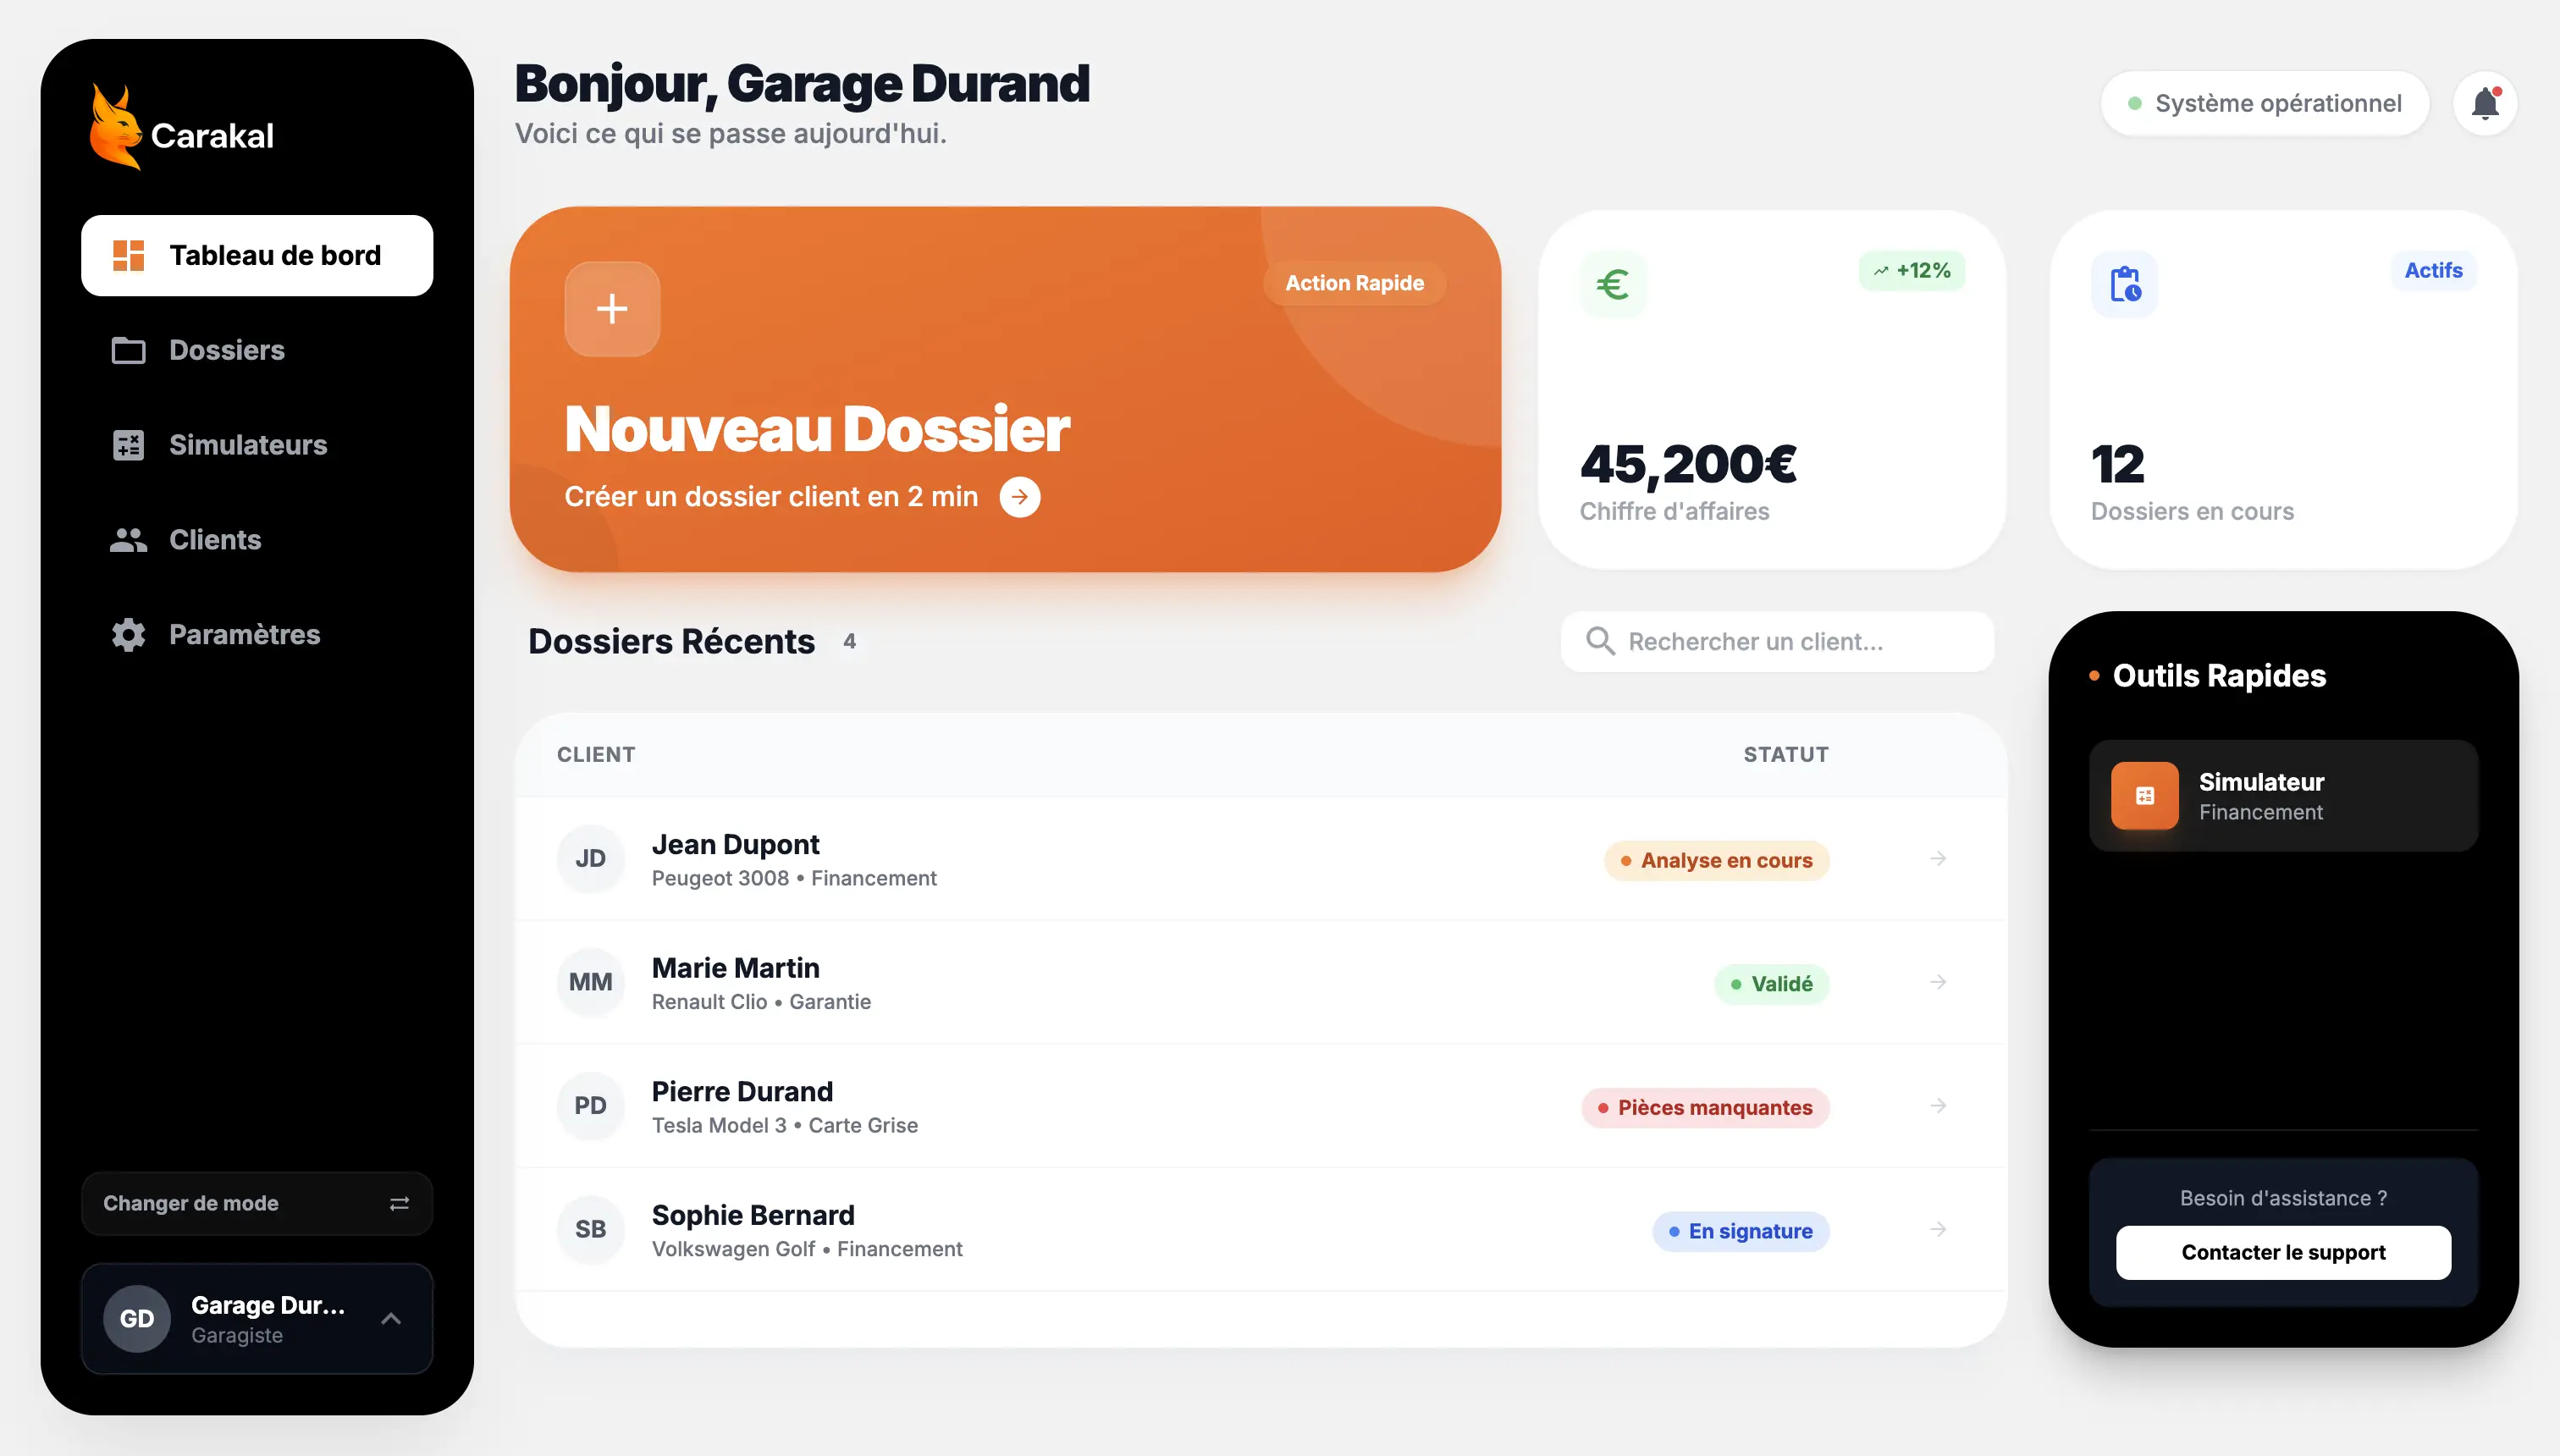
Task: Switch to the Tableau de bord tab
Action: (256, 255)
